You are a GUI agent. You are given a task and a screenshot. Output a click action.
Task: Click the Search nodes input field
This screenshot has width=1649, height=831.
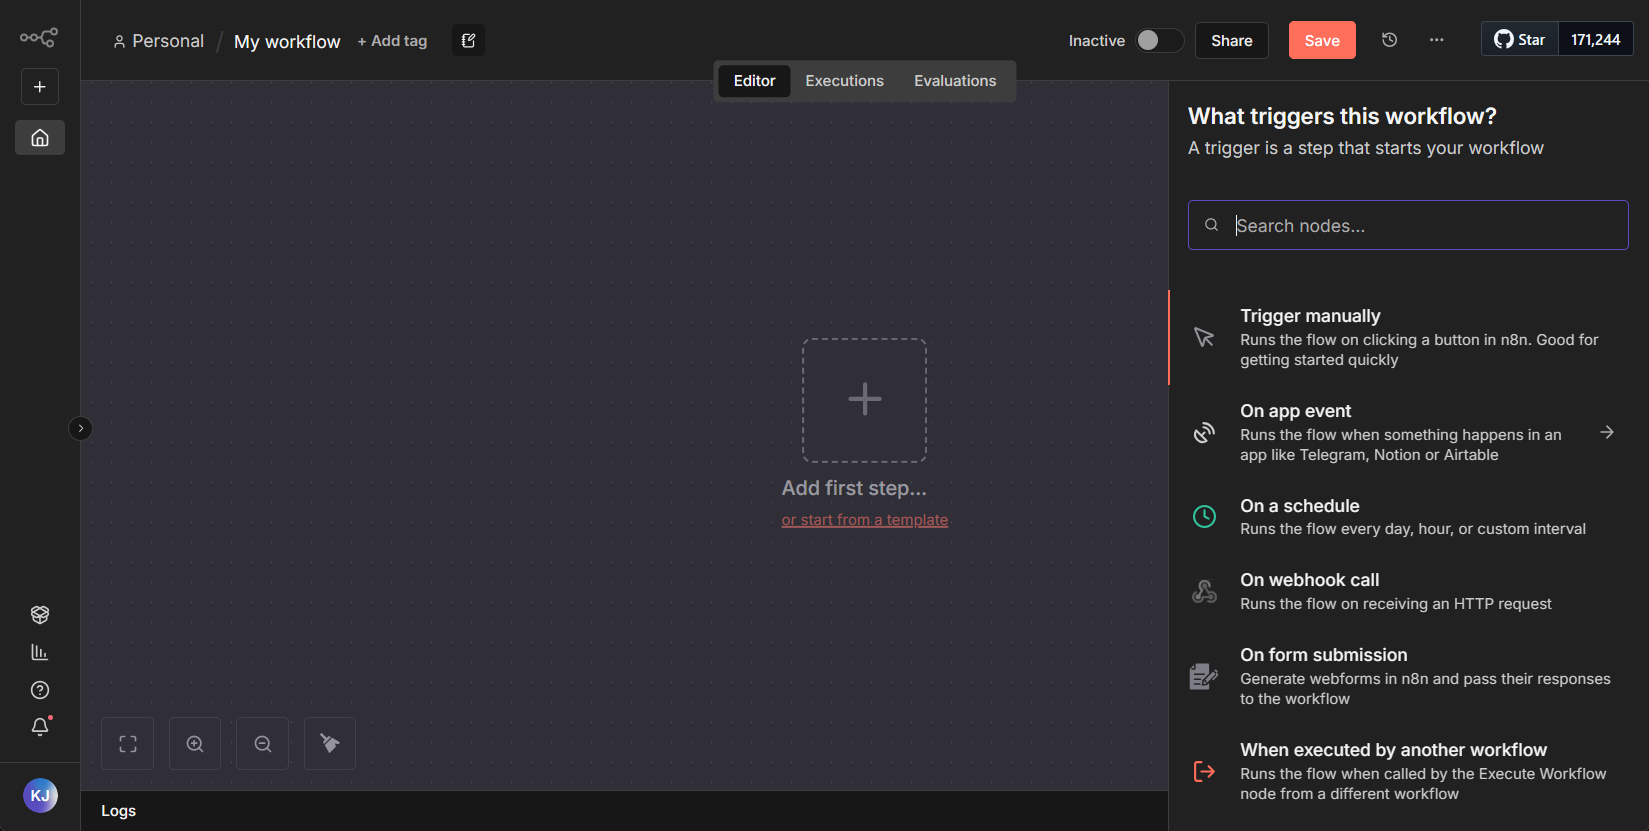(1420, 226)
